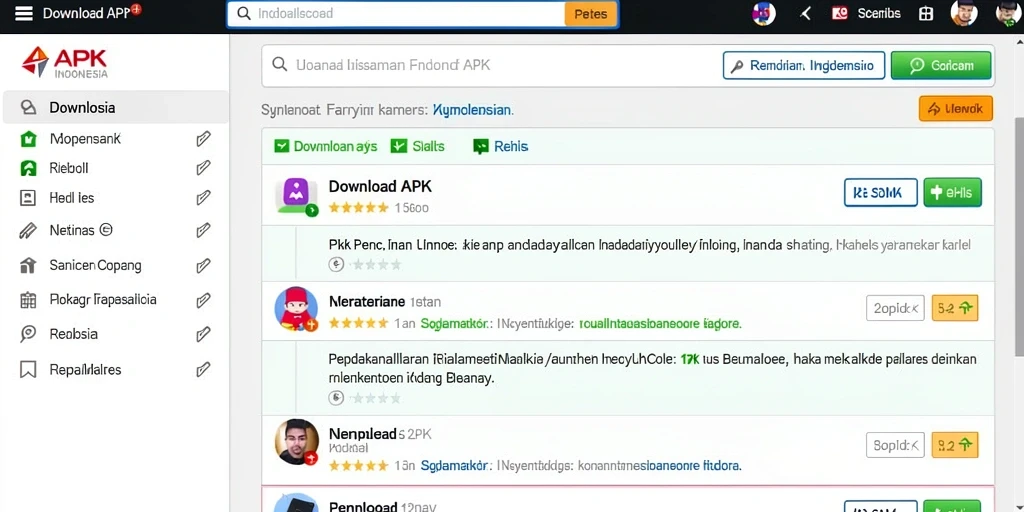Open the hamburger menu icon
Image resolution: width=1024 pixels, height=512 pixels.
pyautogui.click(x=24, y=14)
